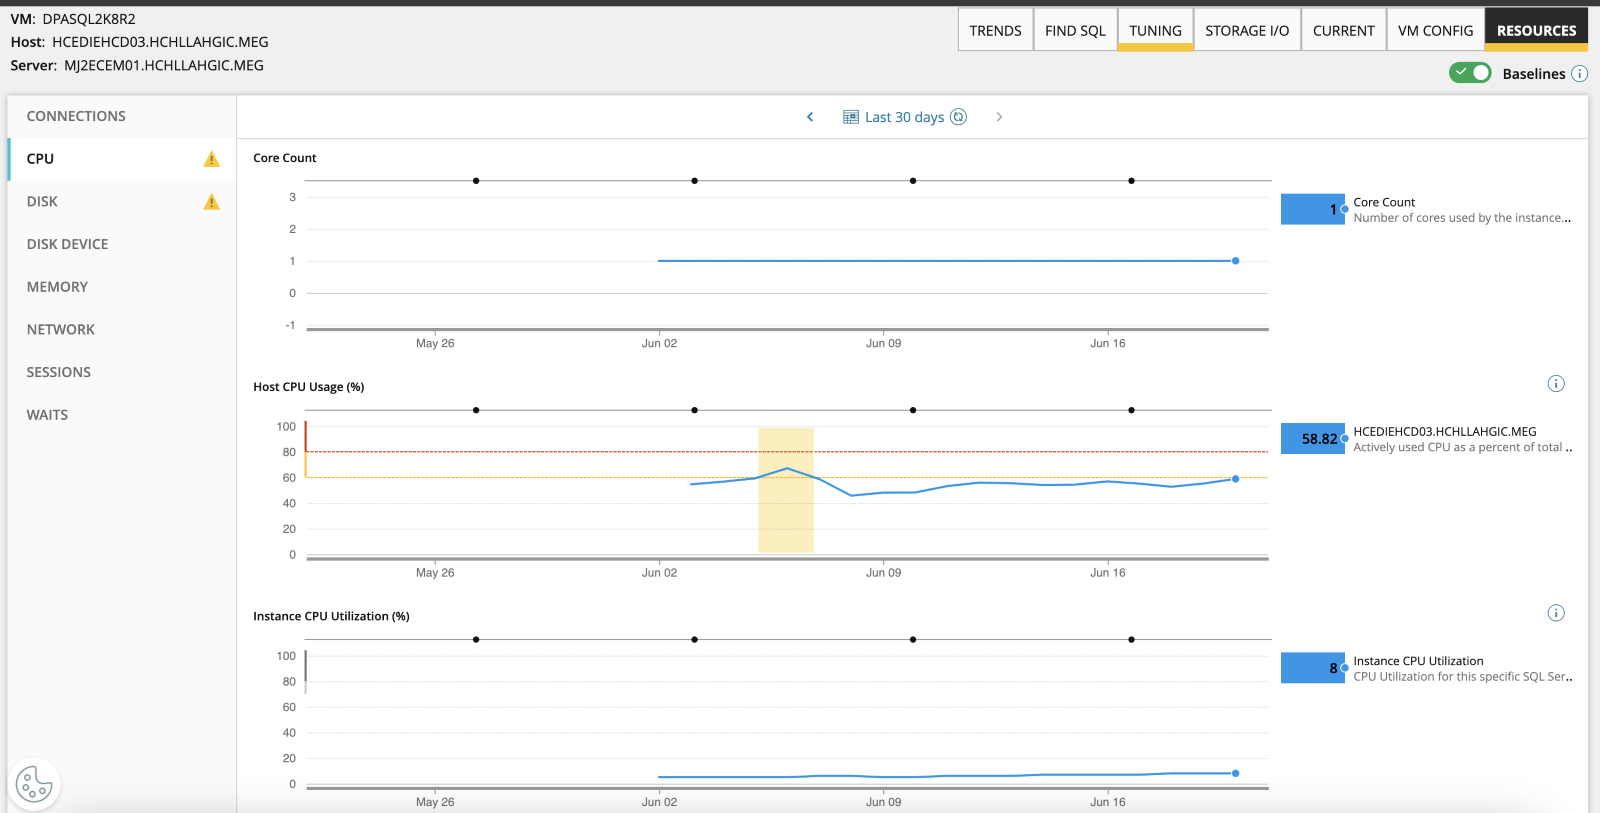Click the 58.82 Host CPU legend box

1313,439
